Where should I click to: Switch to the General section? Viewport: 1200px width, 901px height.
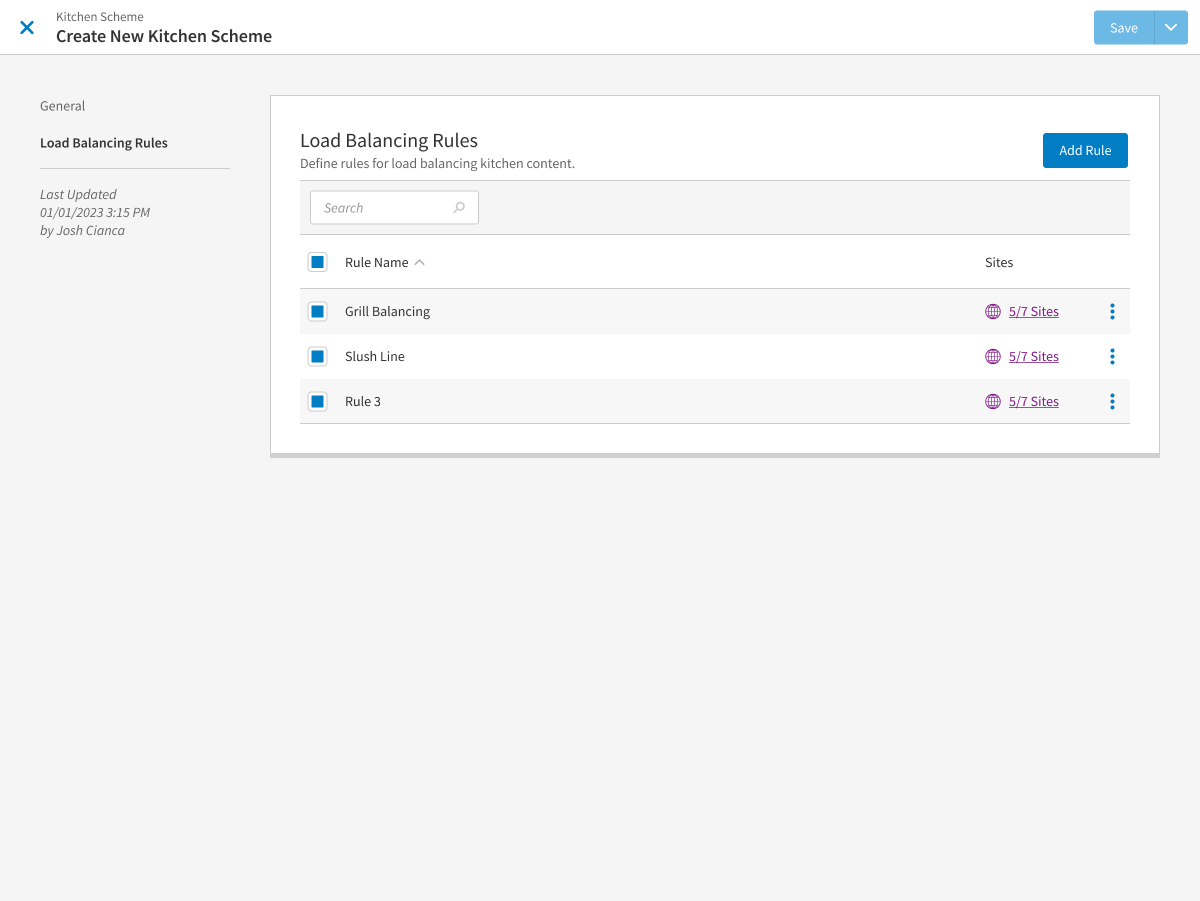pyautogui.click(x=63, y=106)
